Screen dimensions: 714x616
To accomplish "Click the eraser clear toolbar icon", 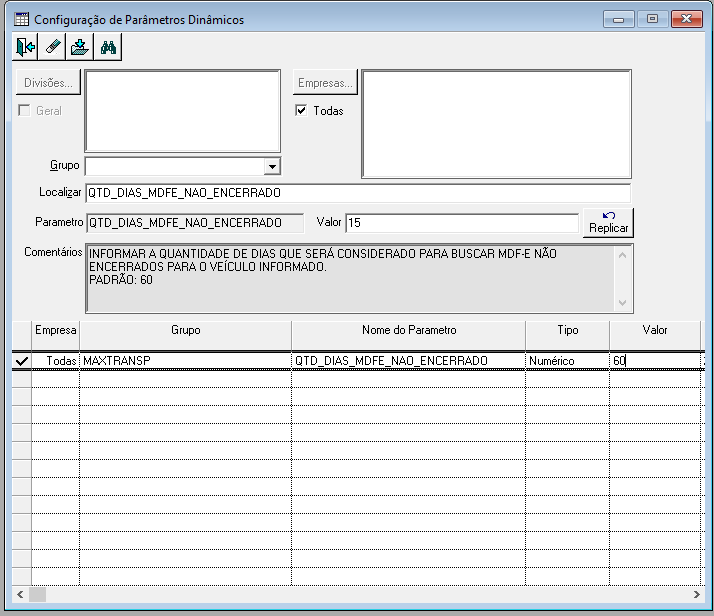I will pyautogui.click(x=53, y=47).
